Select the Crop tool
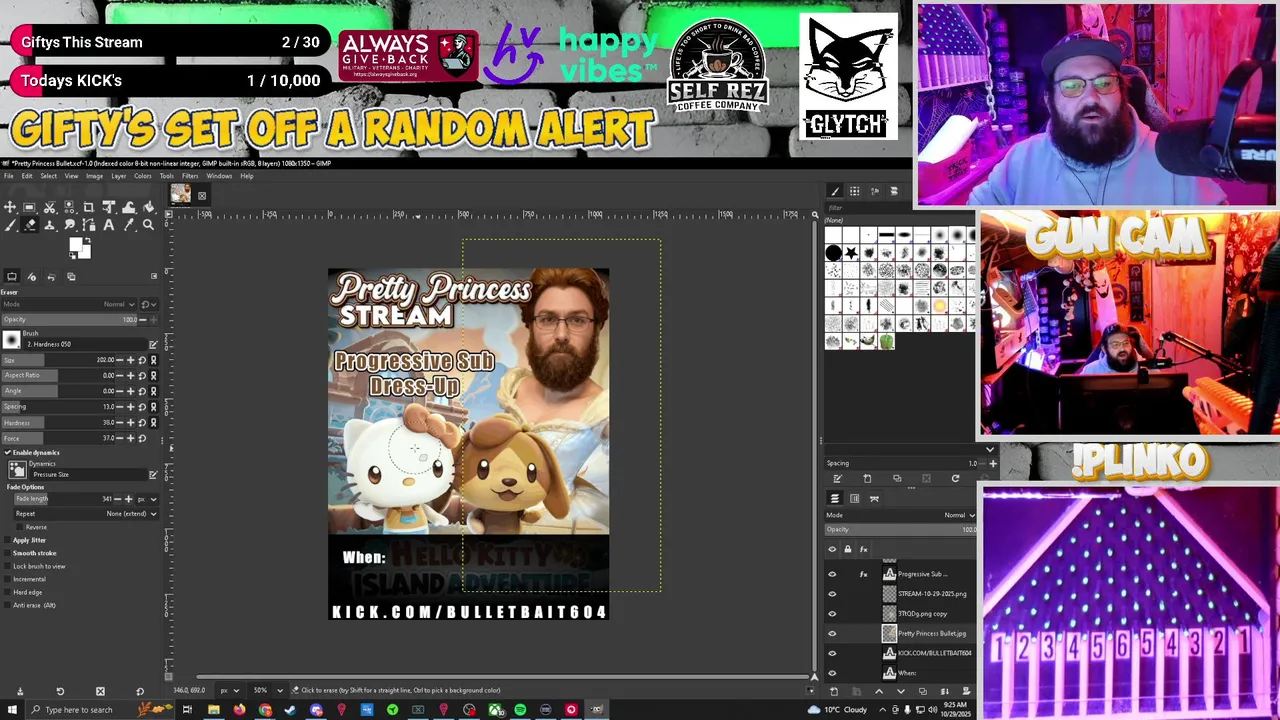 point(88,207)
